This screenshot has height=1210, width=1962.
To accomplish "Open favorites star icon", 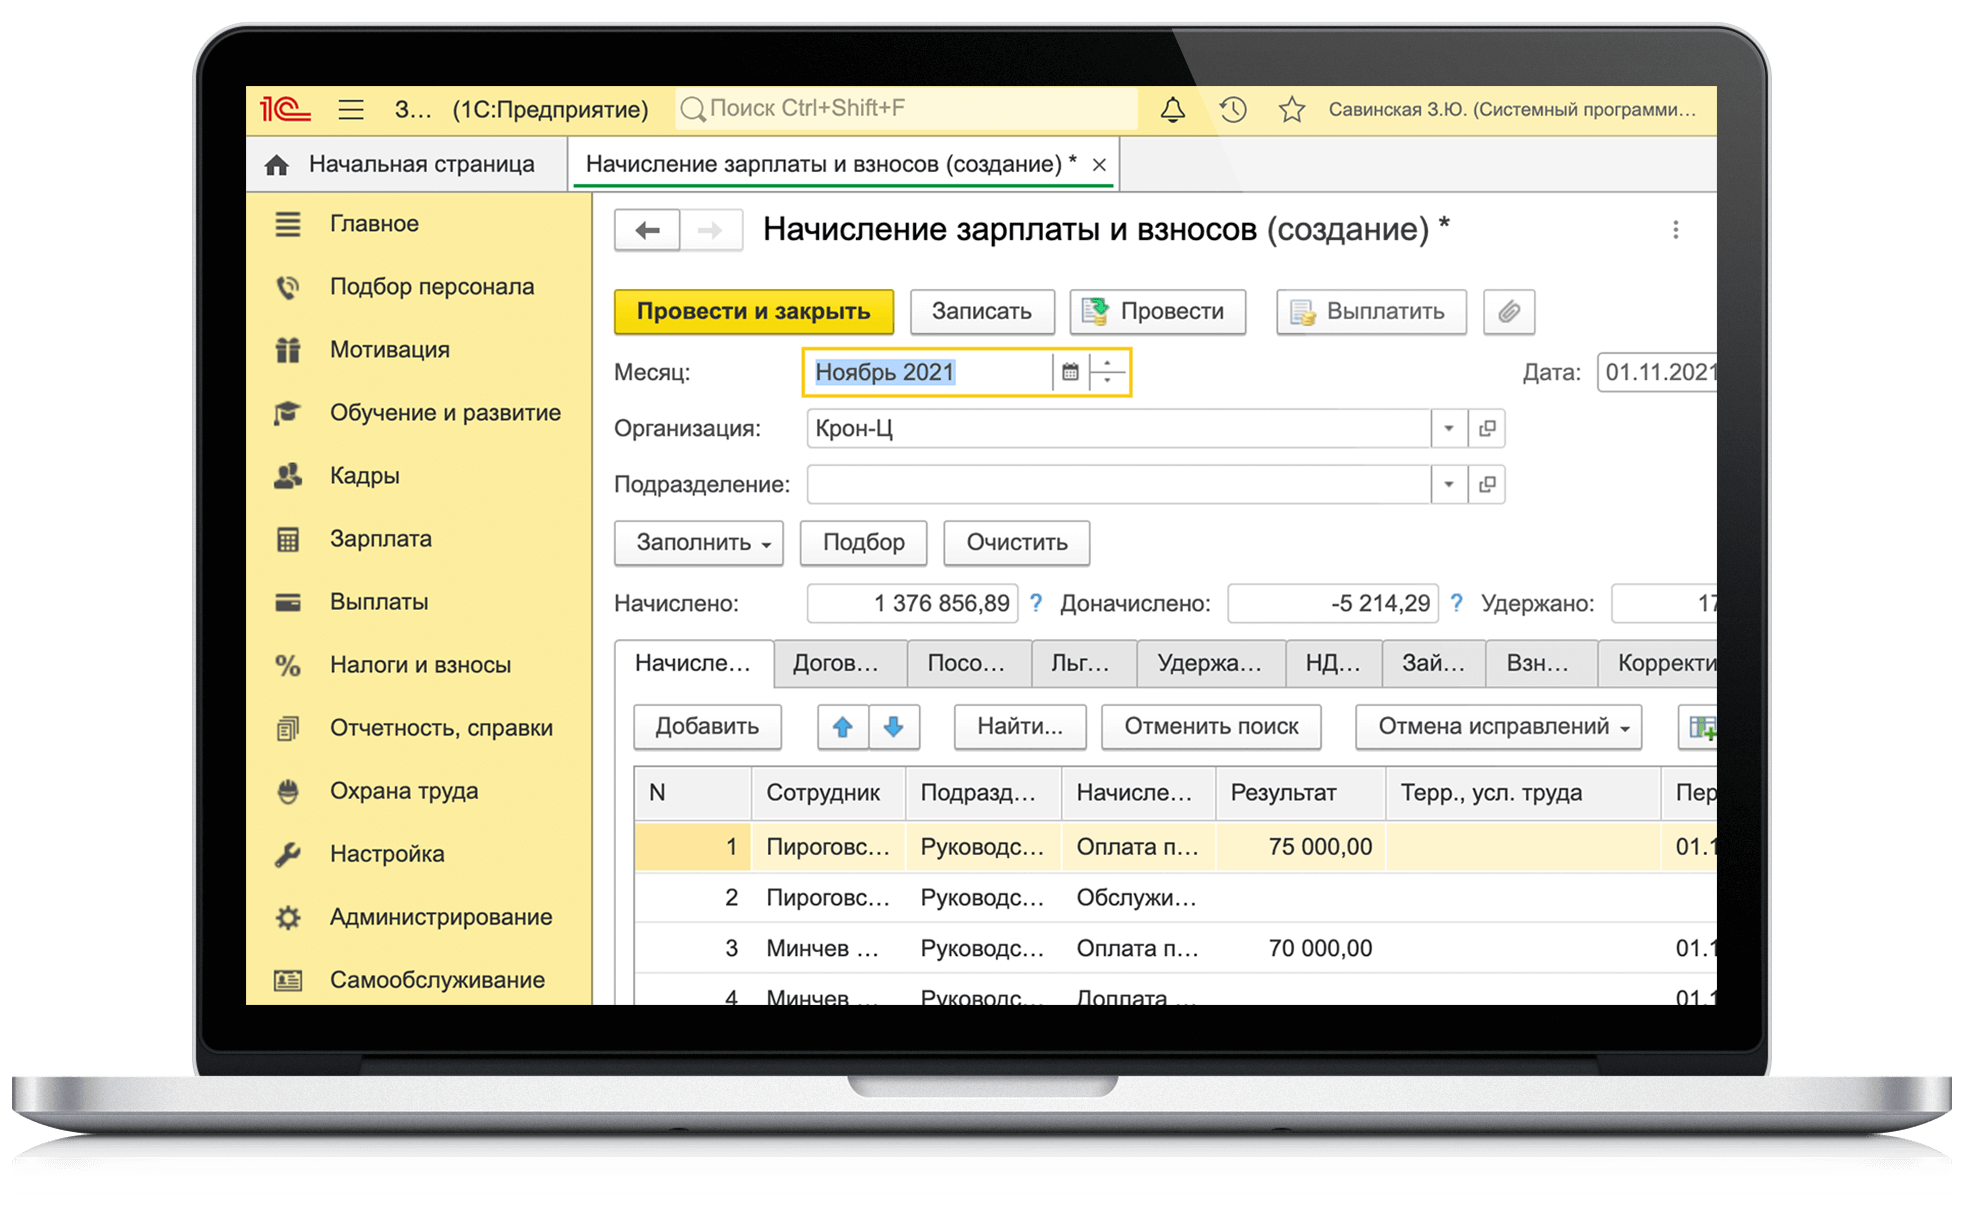I will 1291,110.
